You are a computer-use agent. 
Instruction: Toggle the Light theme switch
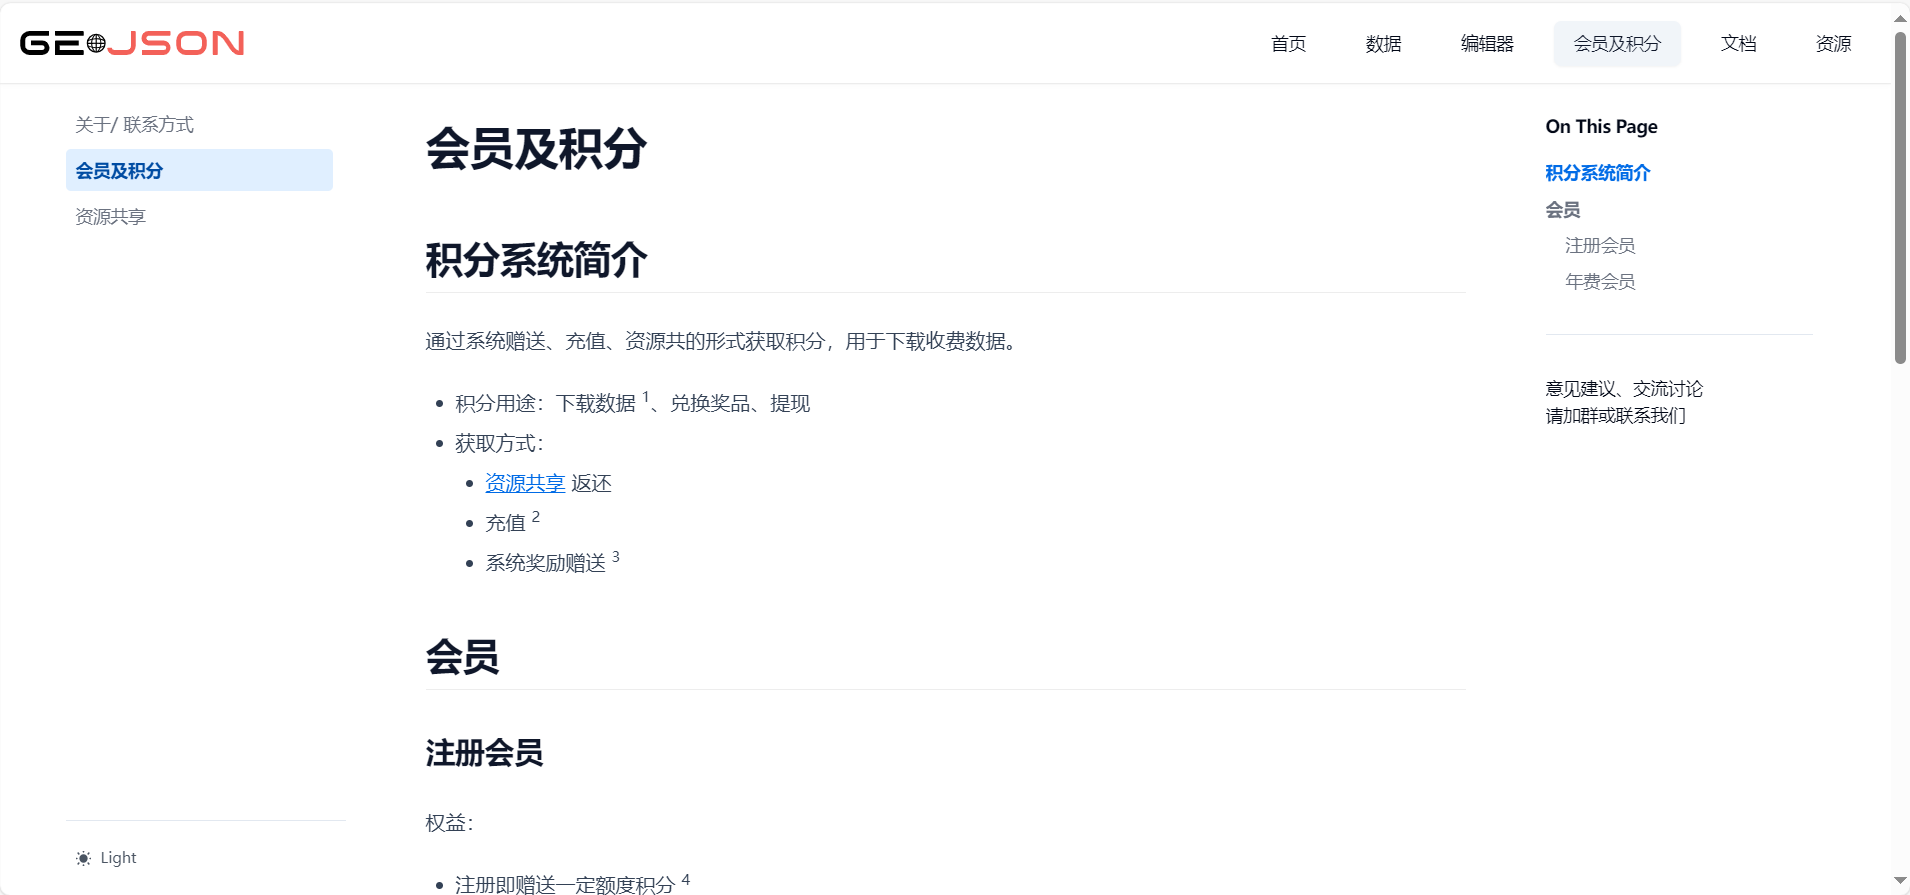pos(106,858)
